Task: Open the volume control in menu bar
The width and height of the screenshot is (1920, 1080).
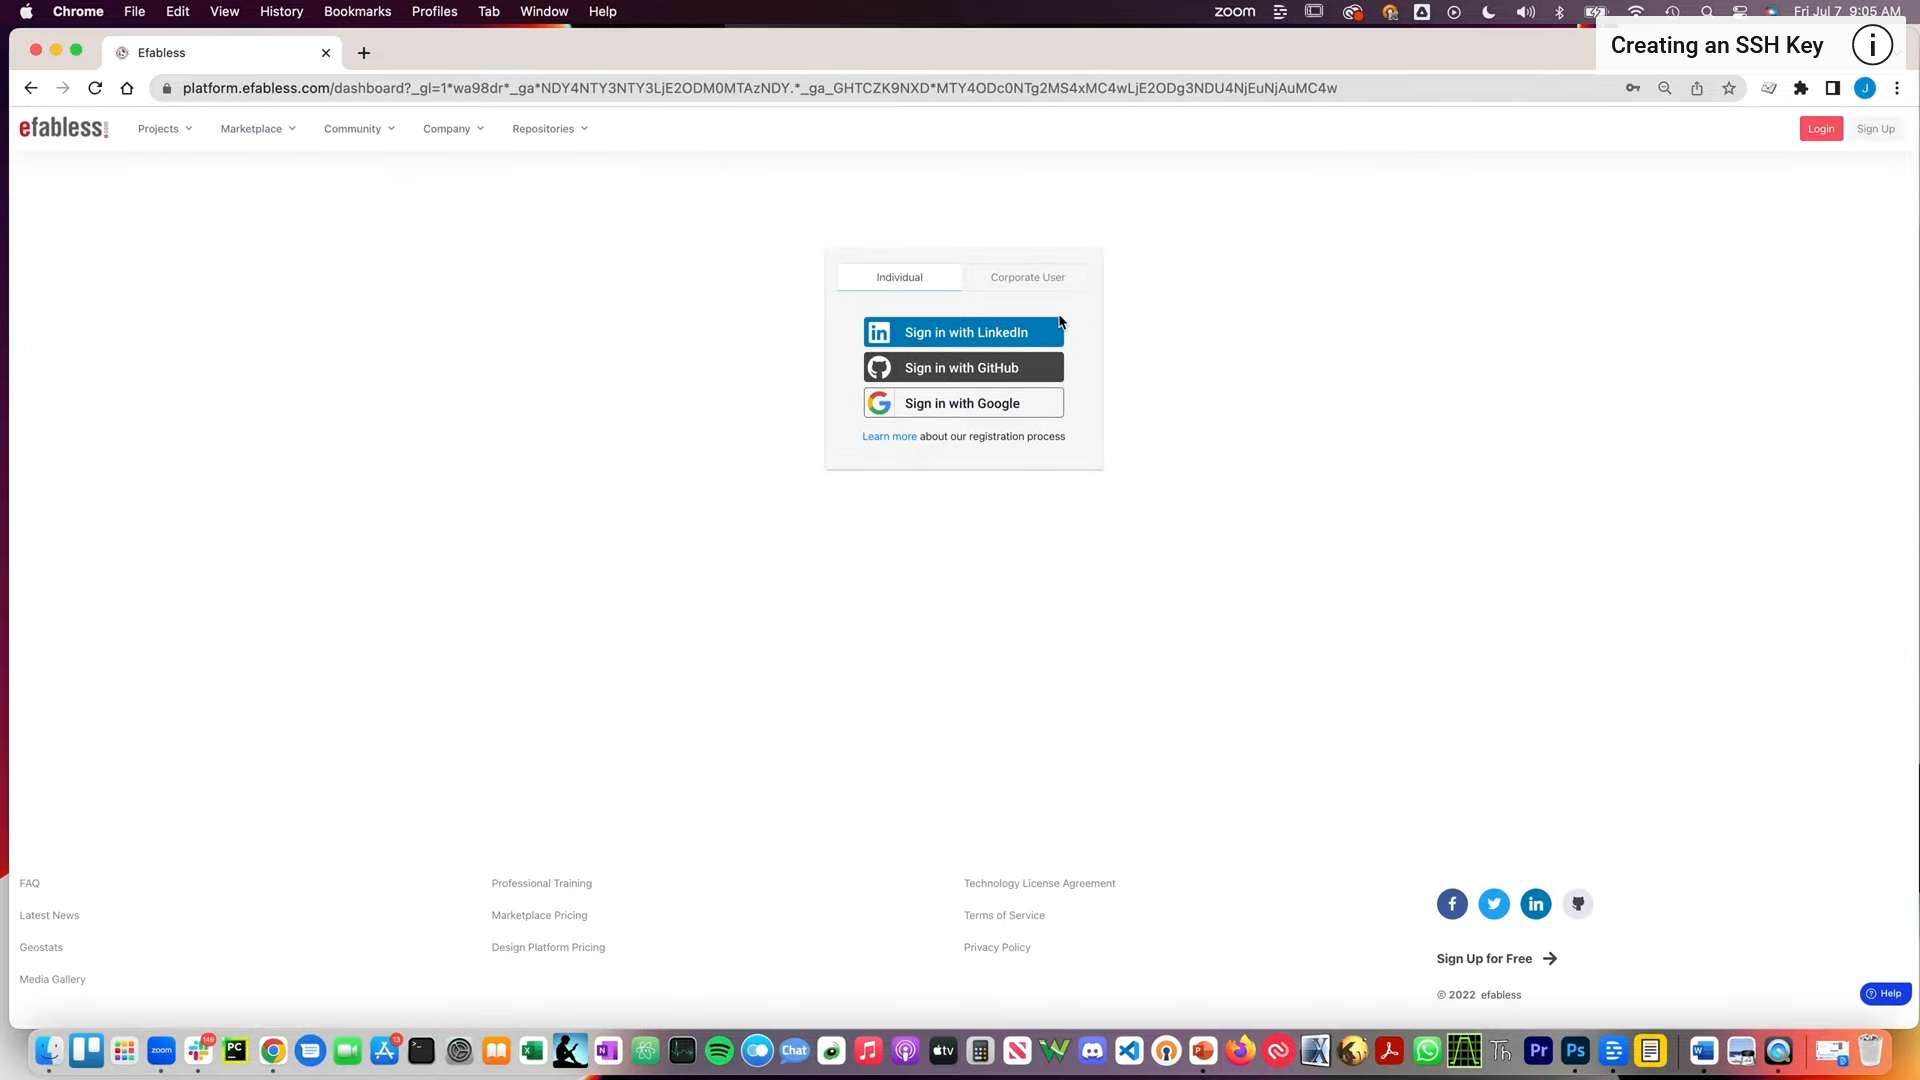Action: click(x=1525, y=11)
